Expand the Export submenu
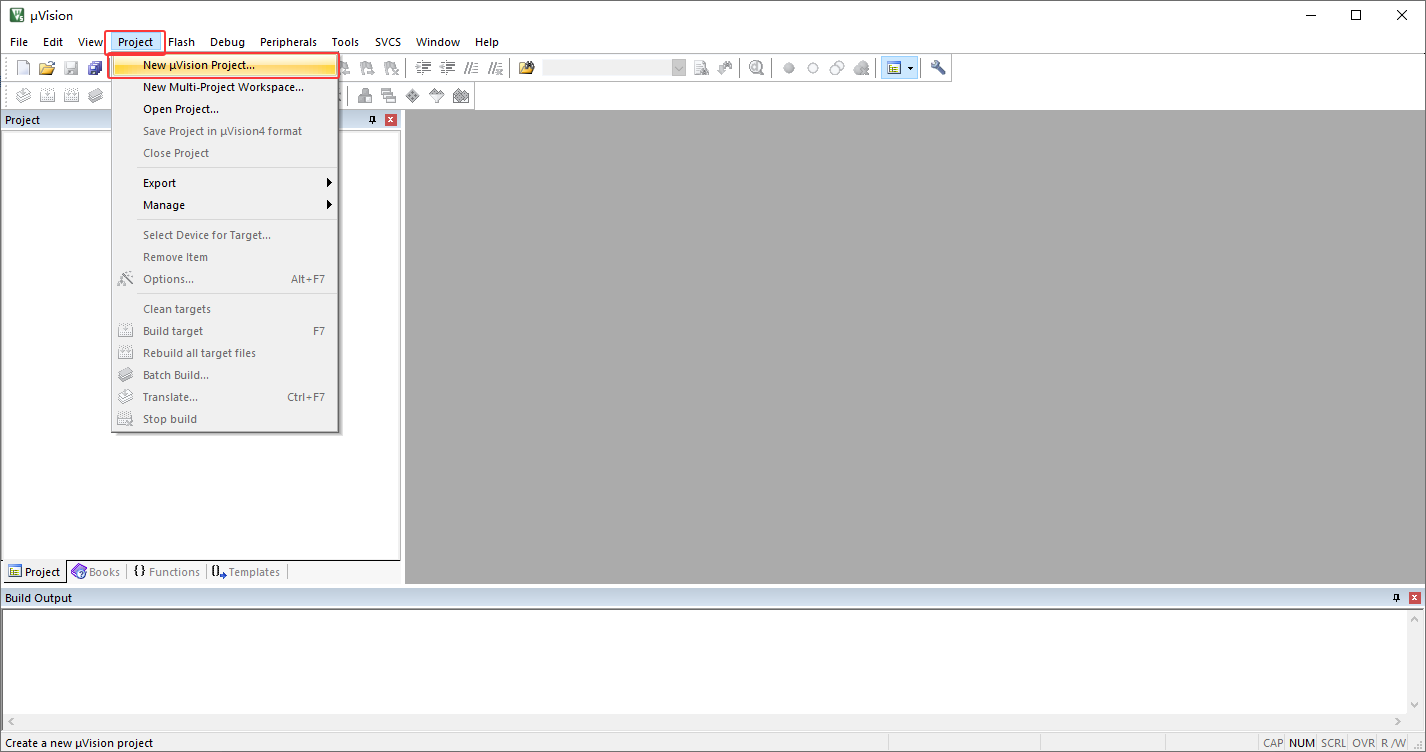 click(224, 183)
